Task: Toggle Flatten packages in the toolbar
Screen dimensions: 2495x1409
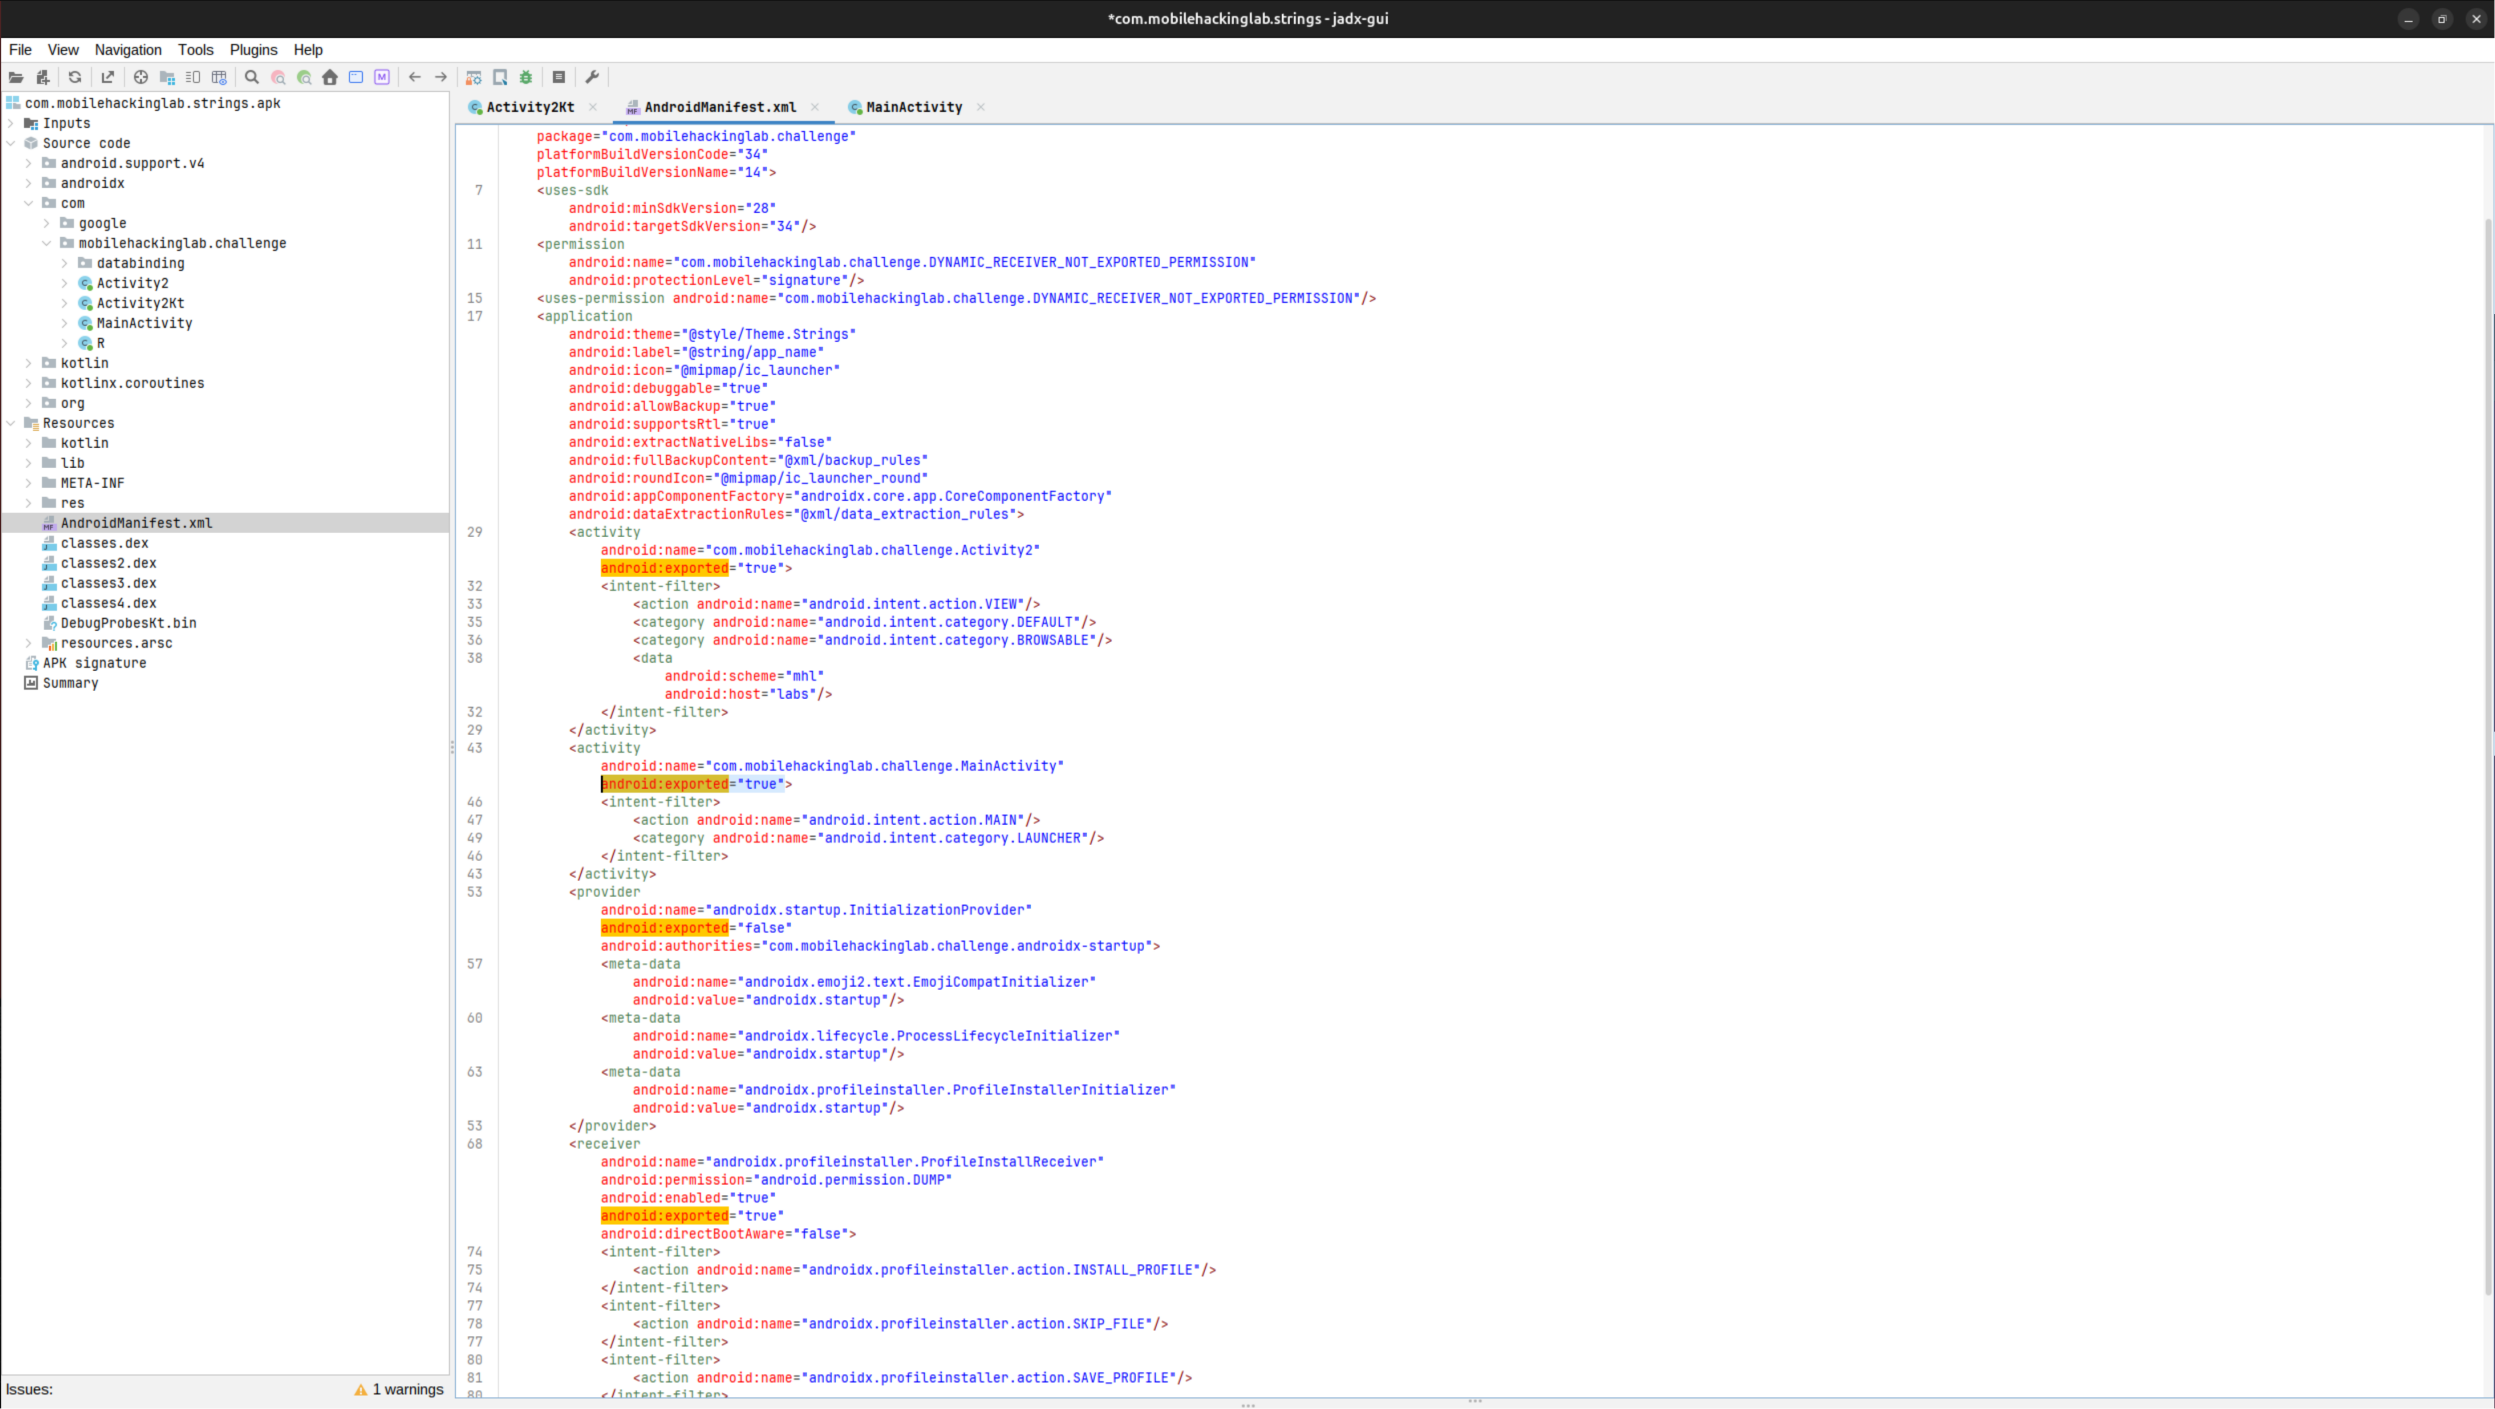Action: point(167,77)
